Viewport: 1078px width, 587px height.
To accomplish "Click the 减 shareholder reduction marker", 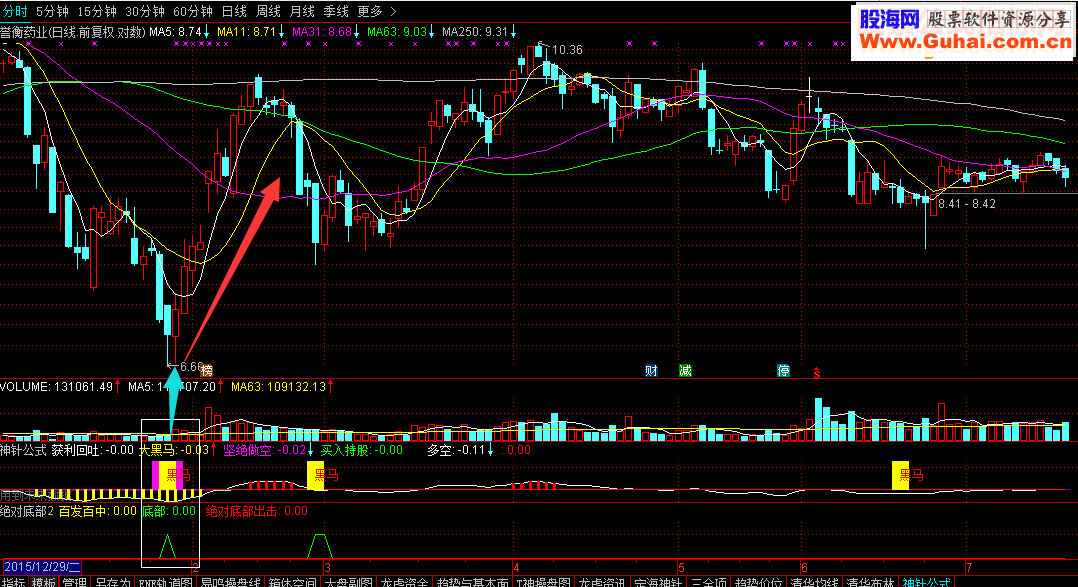I will (x=685, y=370).
